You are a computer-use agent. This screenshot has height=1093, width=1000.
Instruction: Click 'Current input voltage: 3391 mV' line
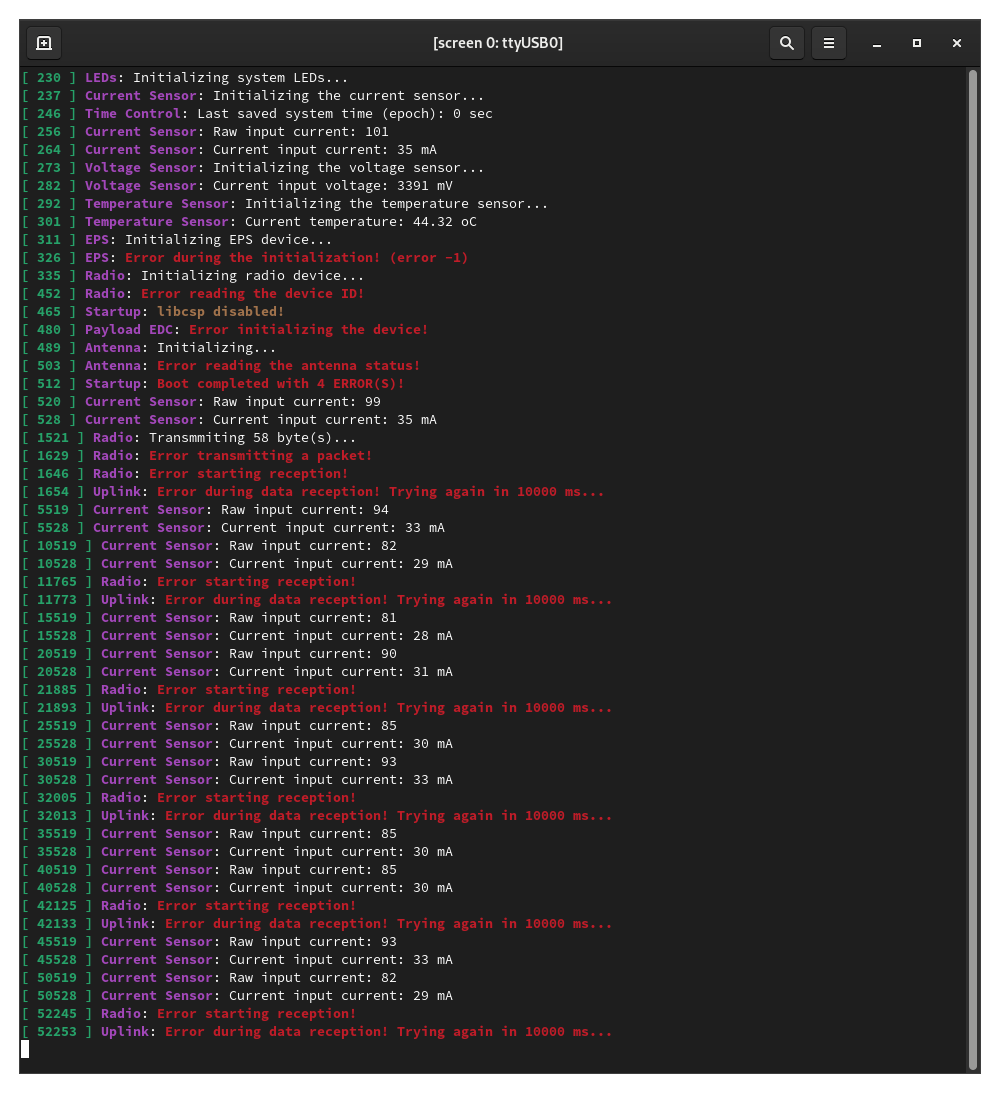[x=237, y=186]
